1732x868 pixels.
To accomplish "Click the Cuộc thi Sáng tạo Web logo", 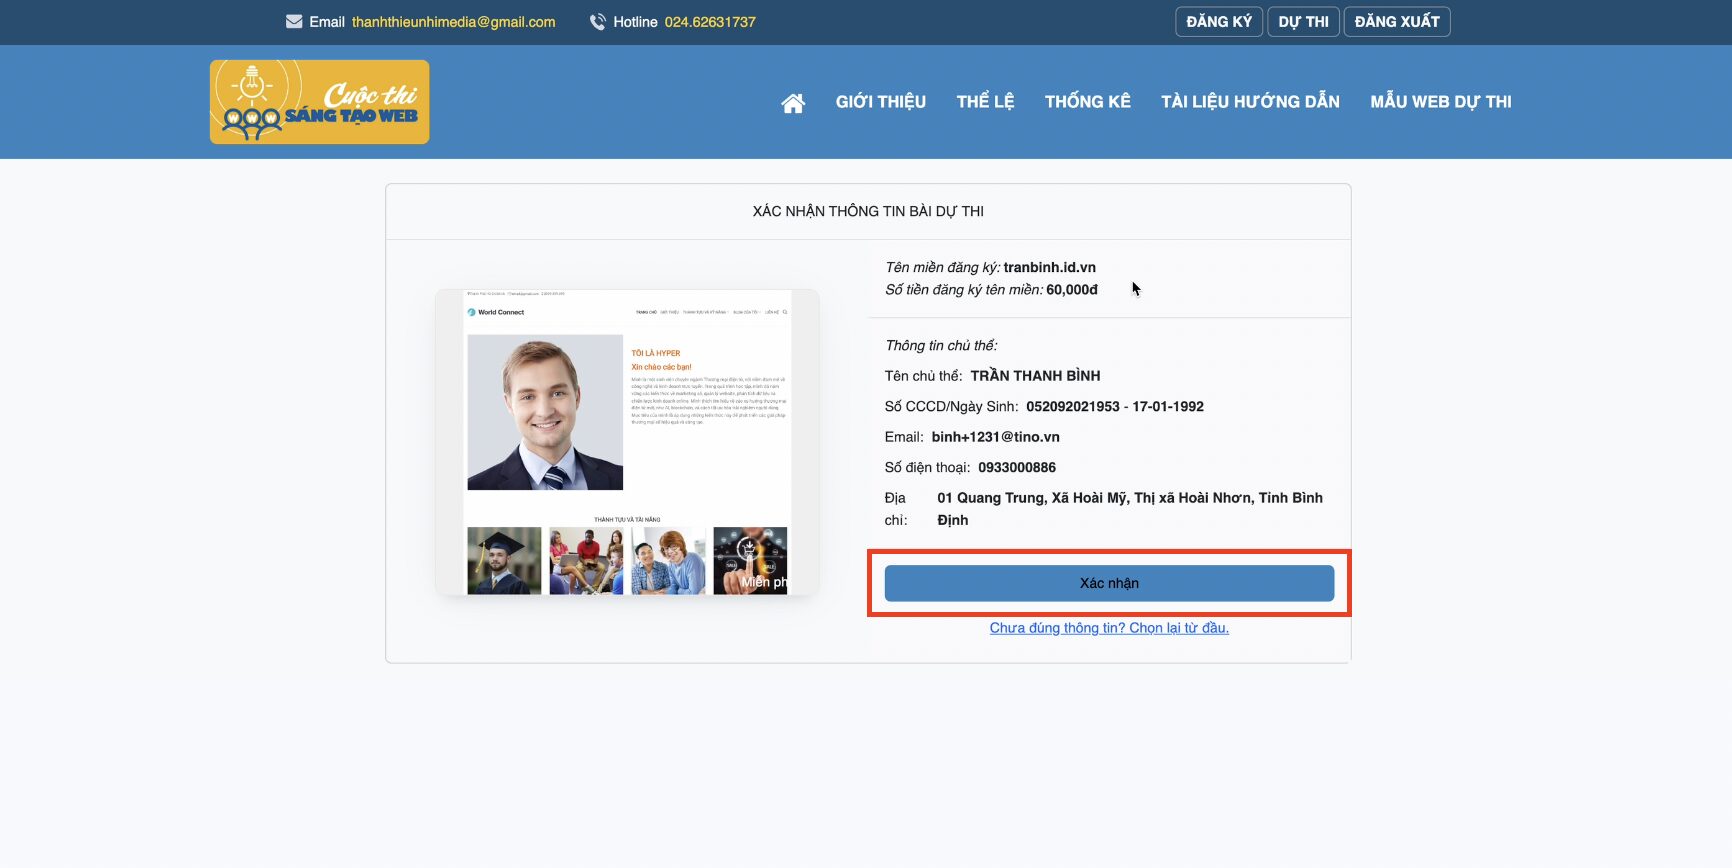I will coord(319,102).
